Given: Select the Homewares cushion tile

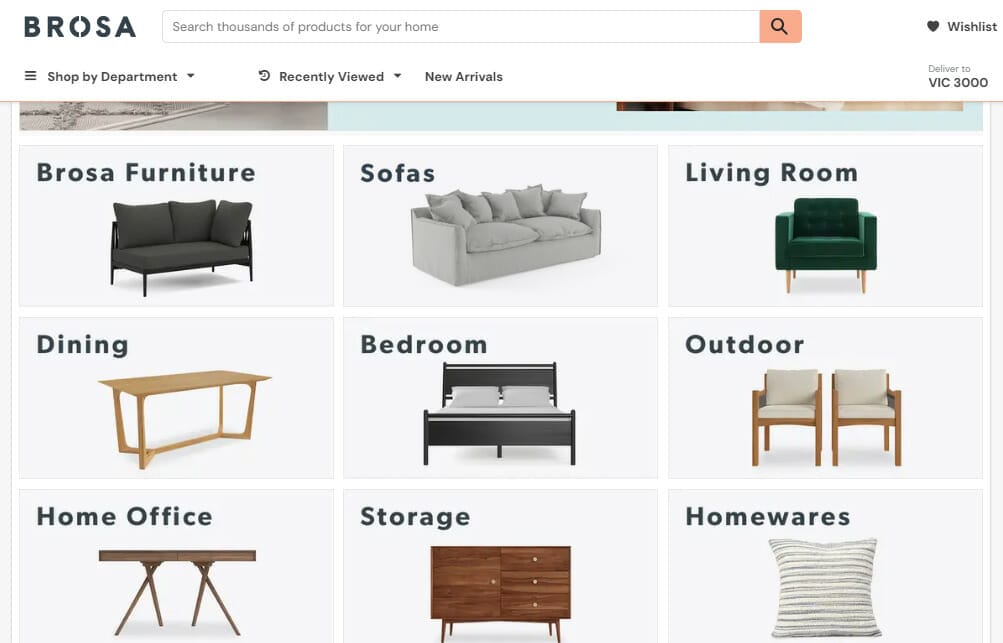Looking at the screenshot, I should [x=825, y=566].
